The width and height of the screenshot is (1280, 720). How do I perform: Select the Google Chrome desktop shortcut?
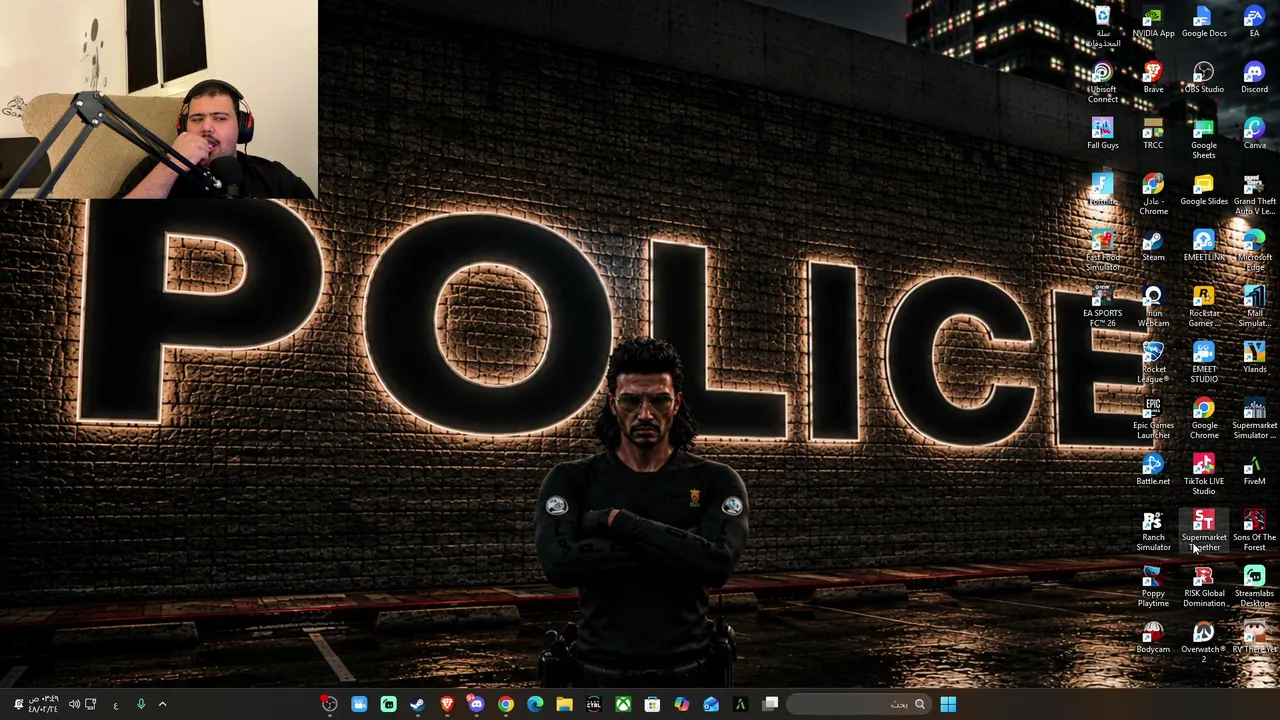pos(1204,418)
